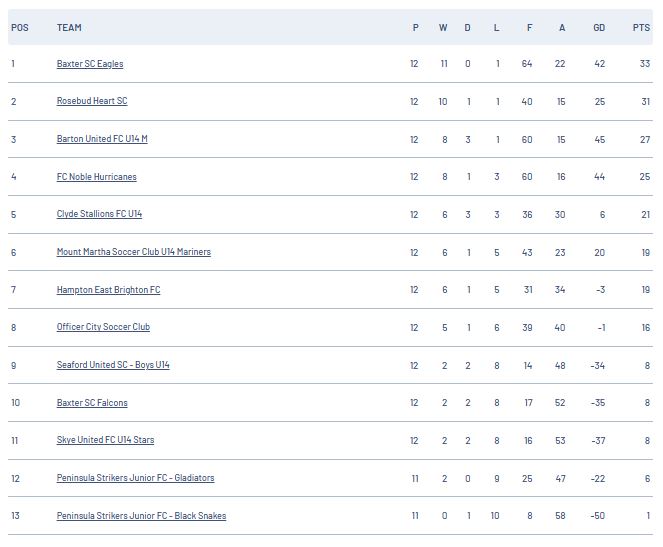Select the FC Noble Hurricanes link
The image size is (663, 547).
96,177
